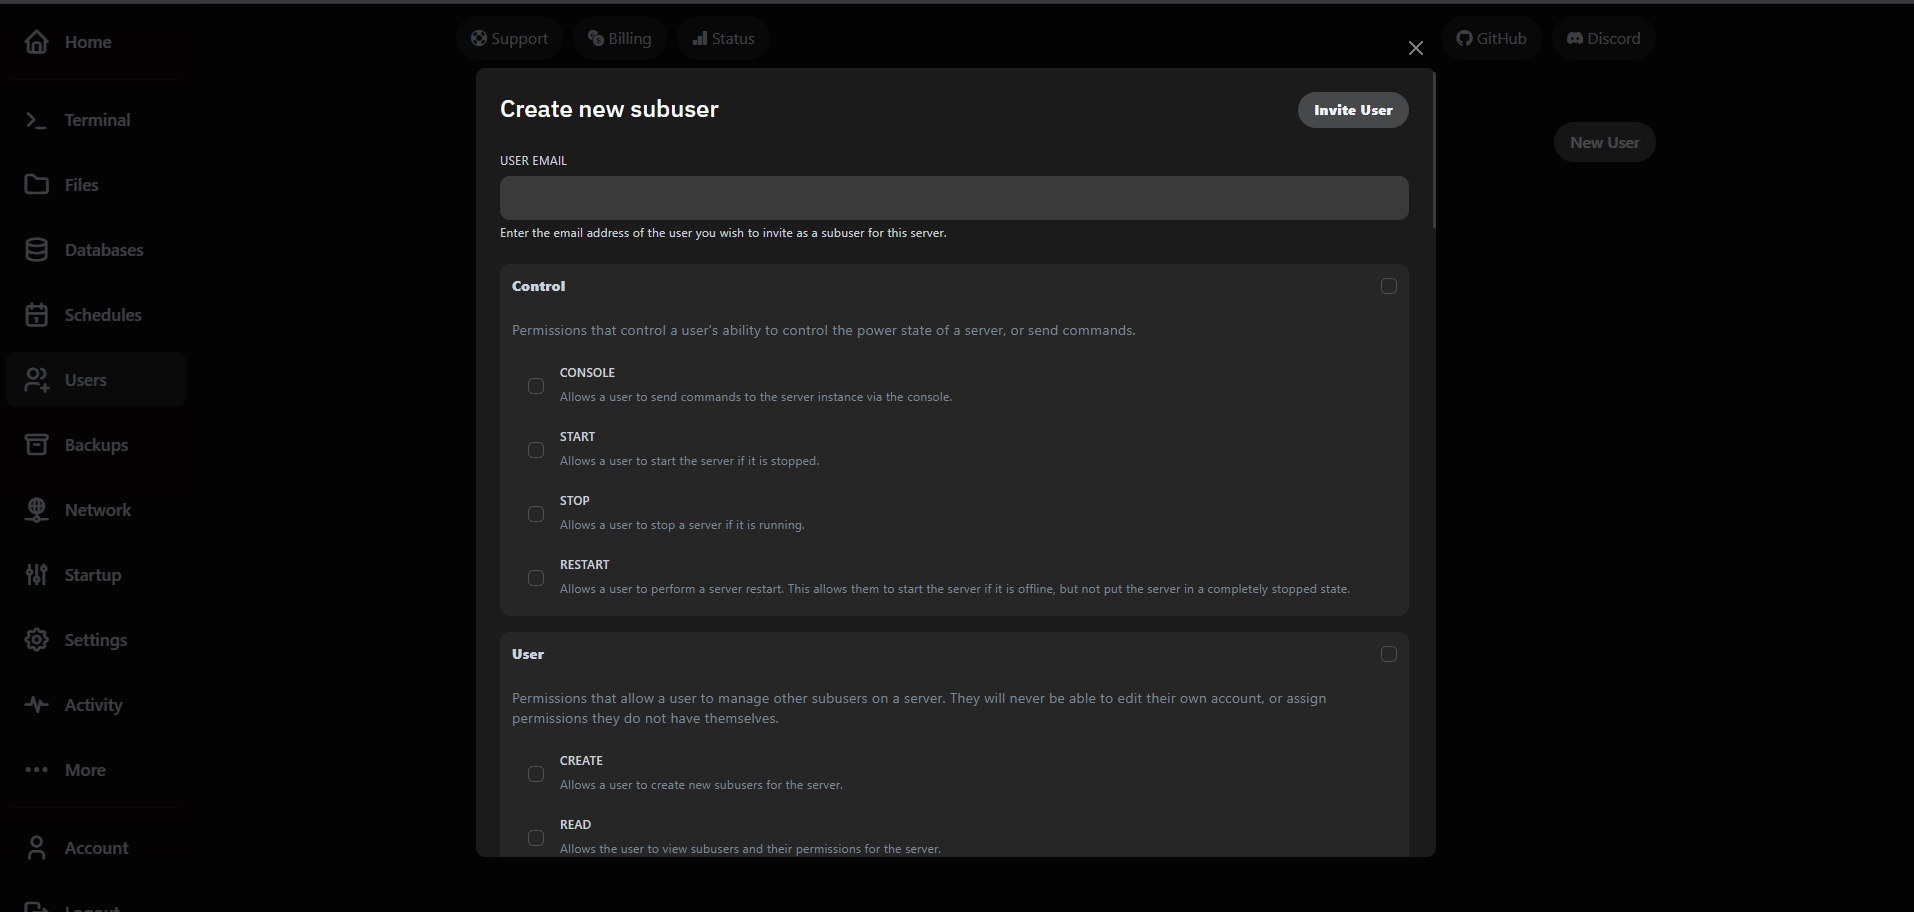Click the USER EMAIL input field
1914x912 pixels.
click(x=953, y=197)
